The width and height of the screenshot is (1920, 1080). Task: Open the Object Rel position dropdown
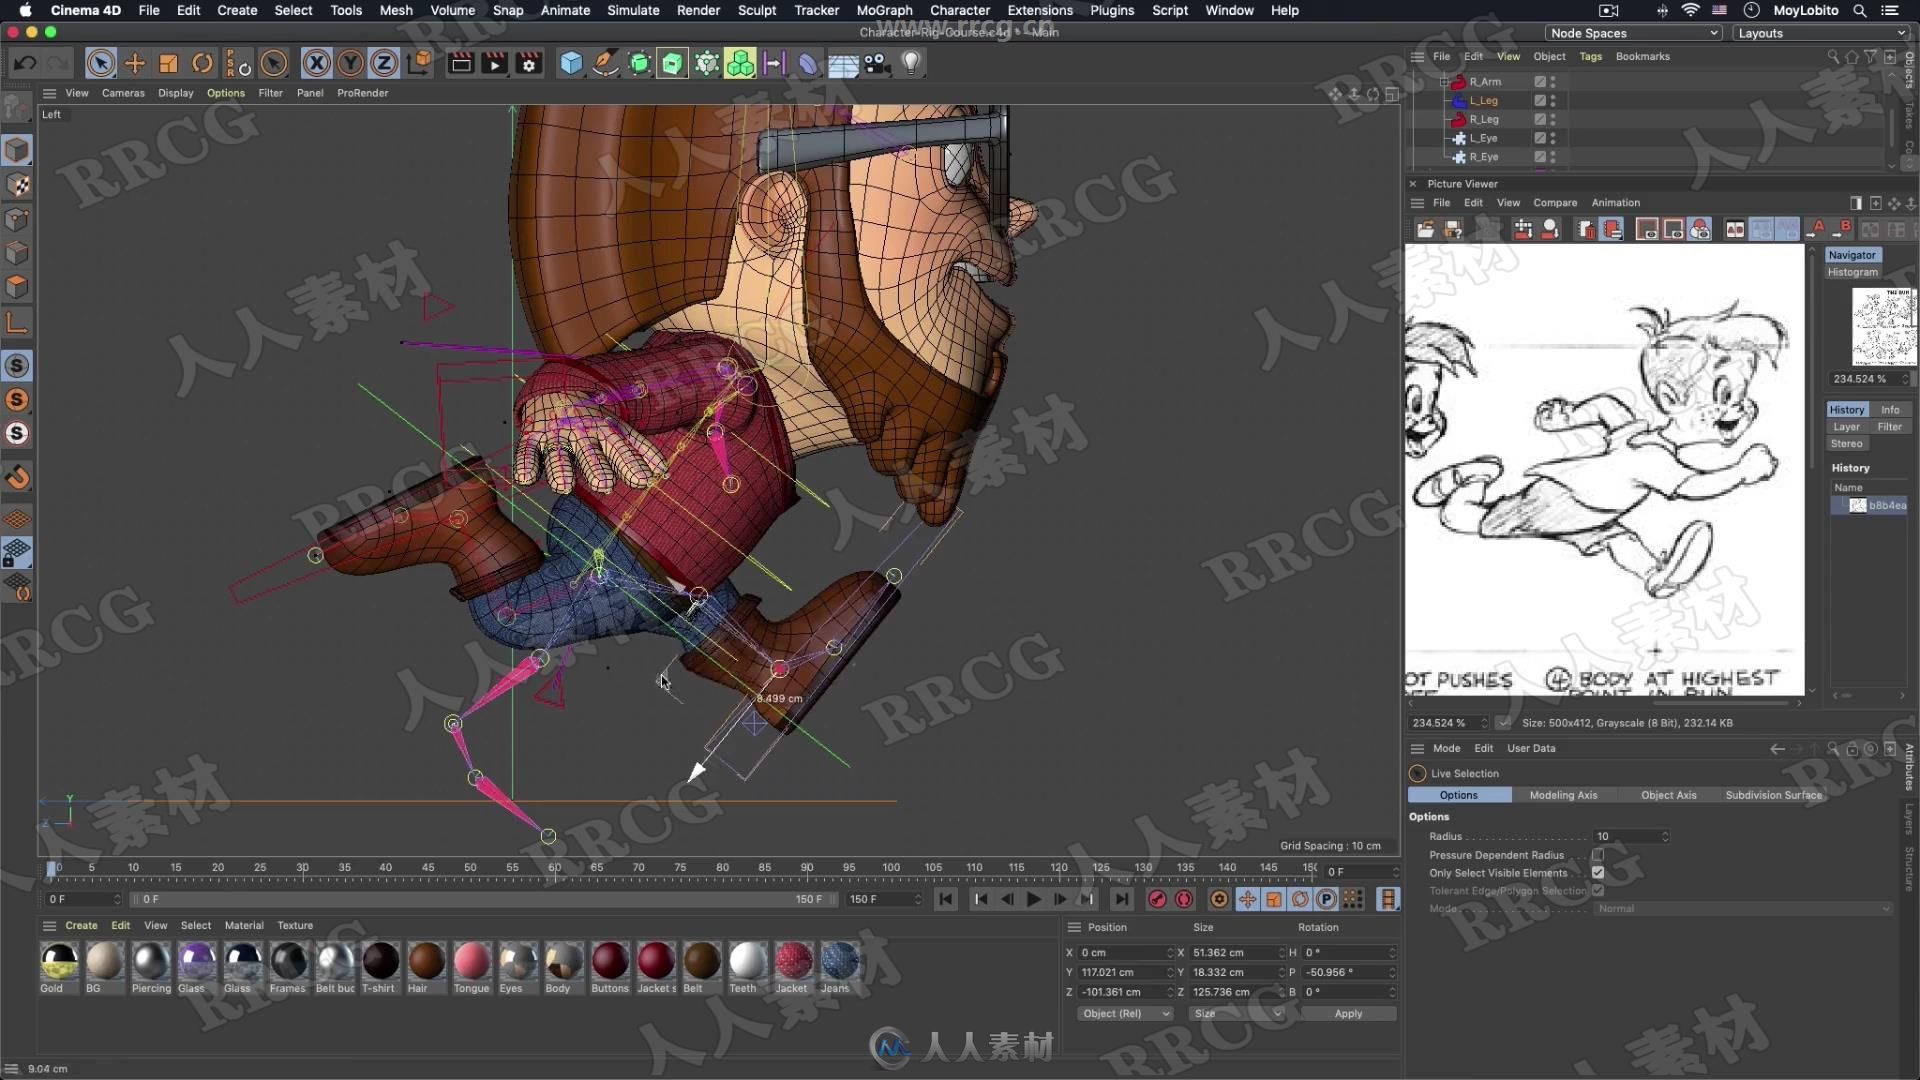coord(1120,1013)
